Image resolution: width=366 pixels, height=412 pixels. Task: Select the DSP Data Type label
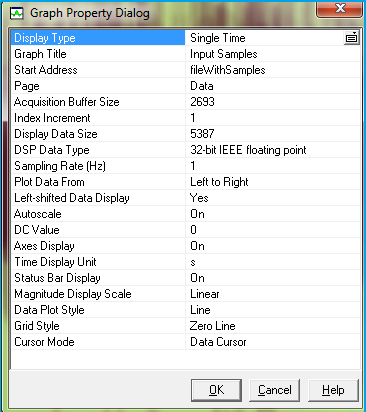[52, 150]
